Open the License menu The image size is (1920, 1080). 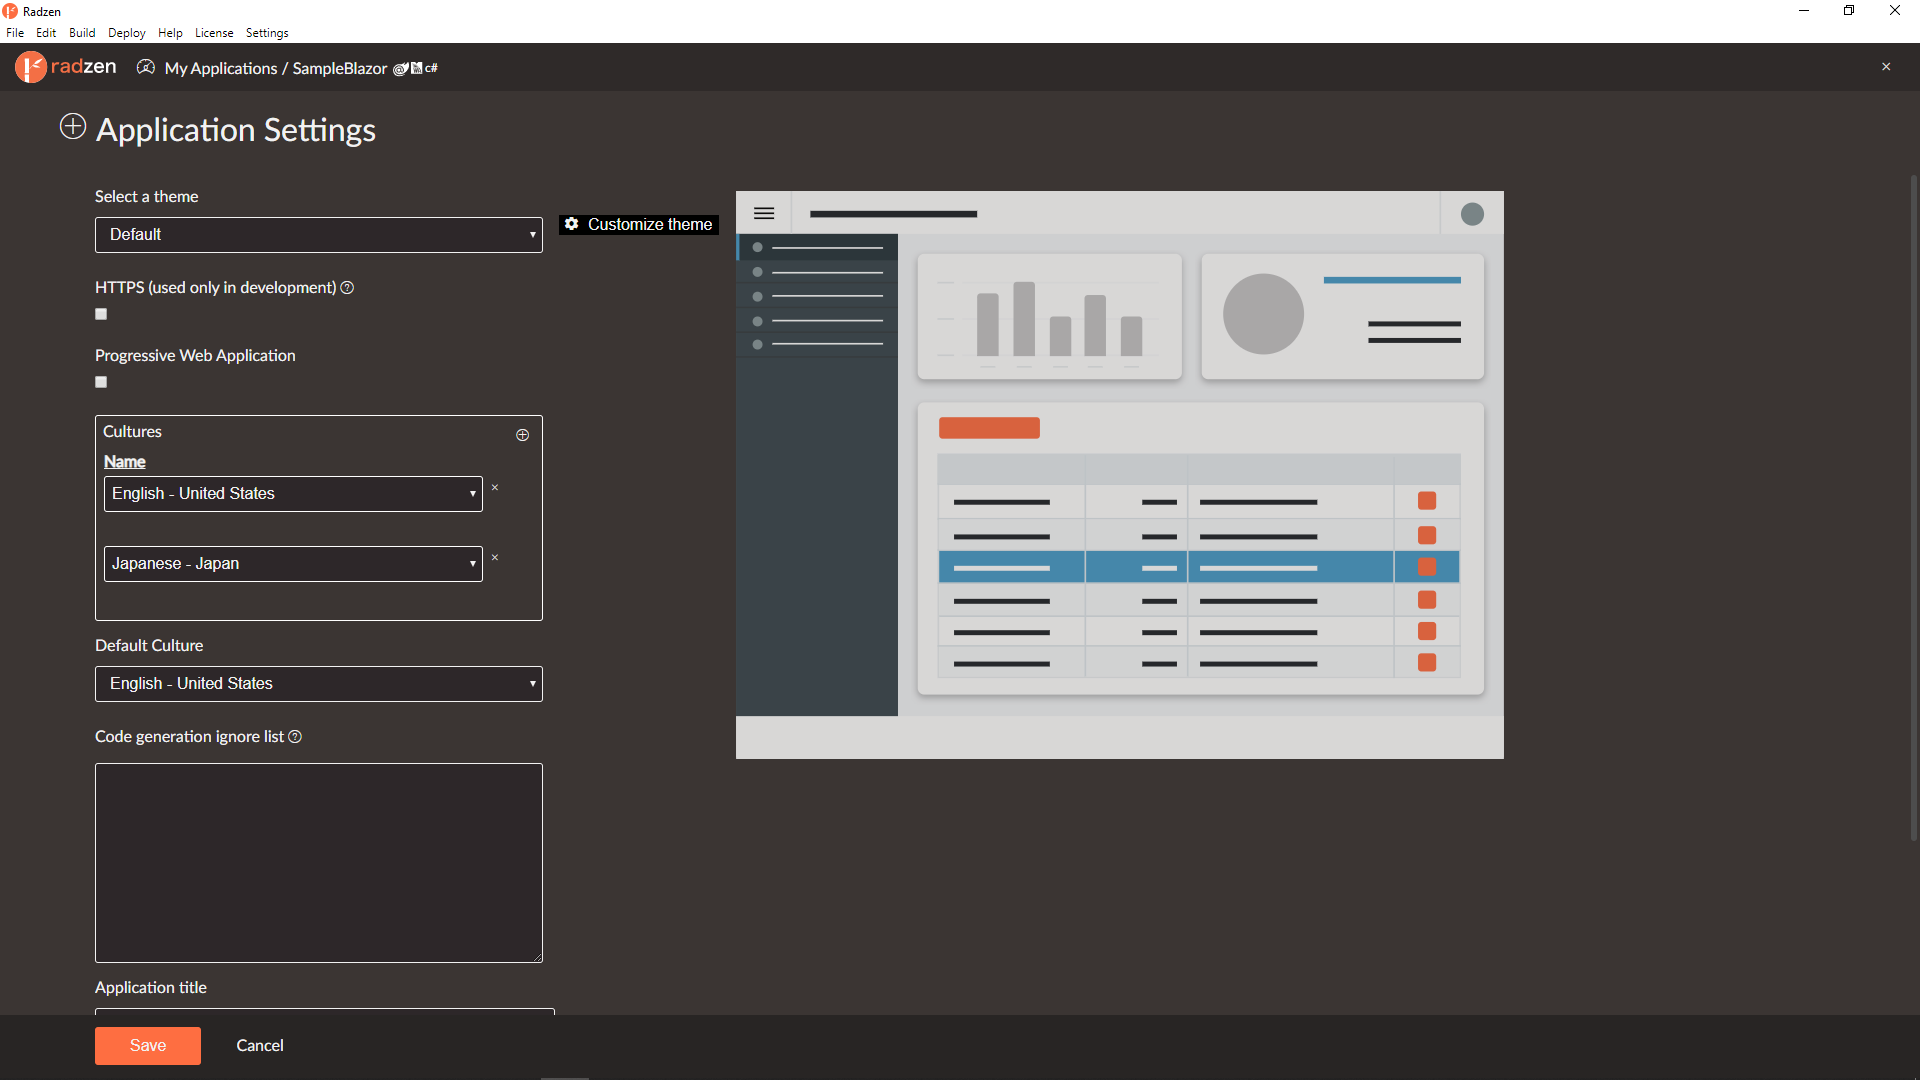click(x=214, y=33)
